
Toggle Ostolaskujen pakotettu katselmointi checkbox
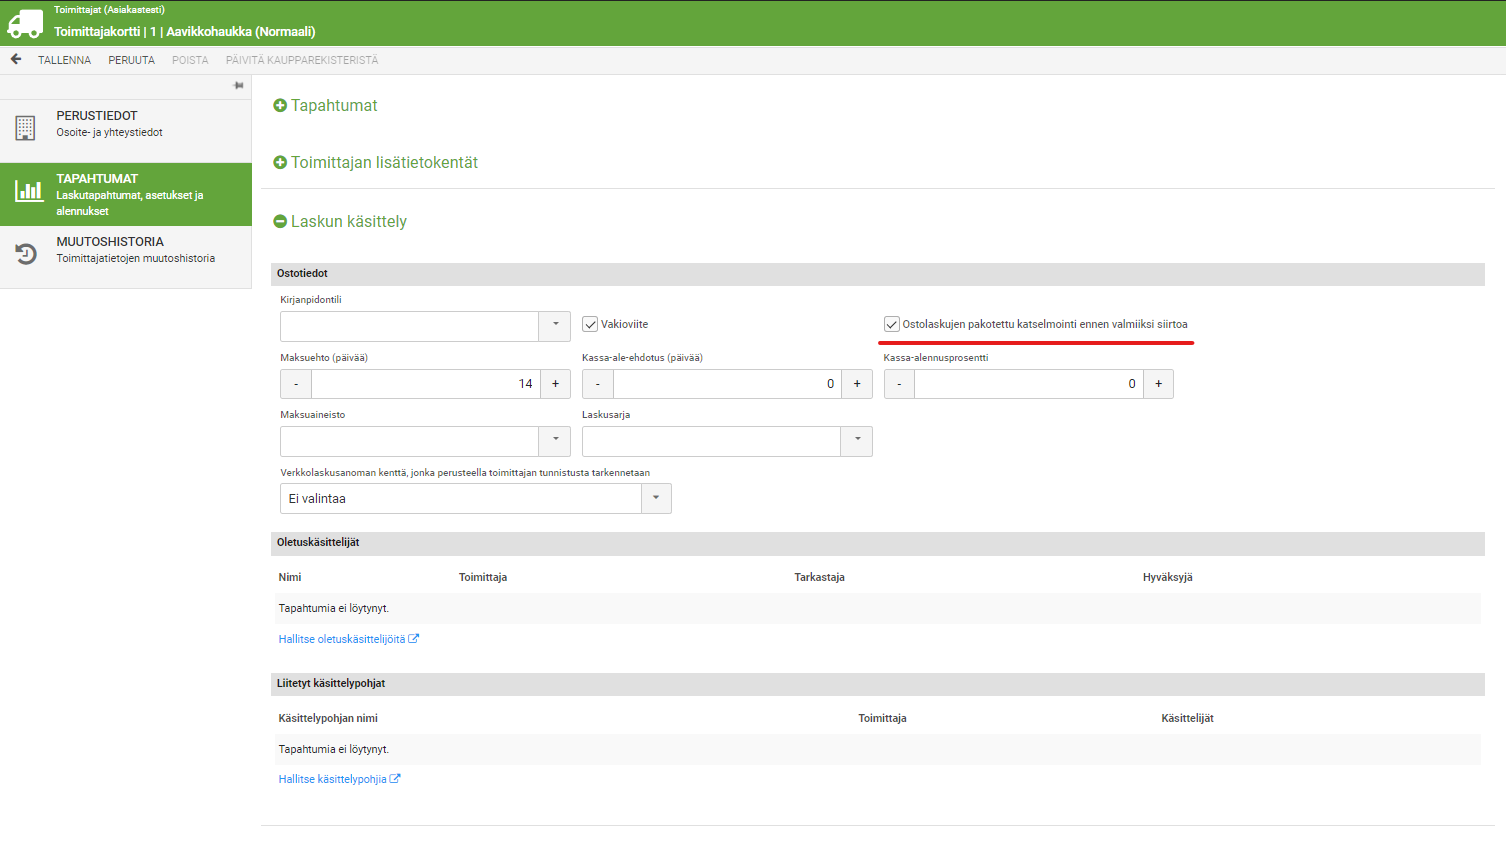tap(892, 325)
